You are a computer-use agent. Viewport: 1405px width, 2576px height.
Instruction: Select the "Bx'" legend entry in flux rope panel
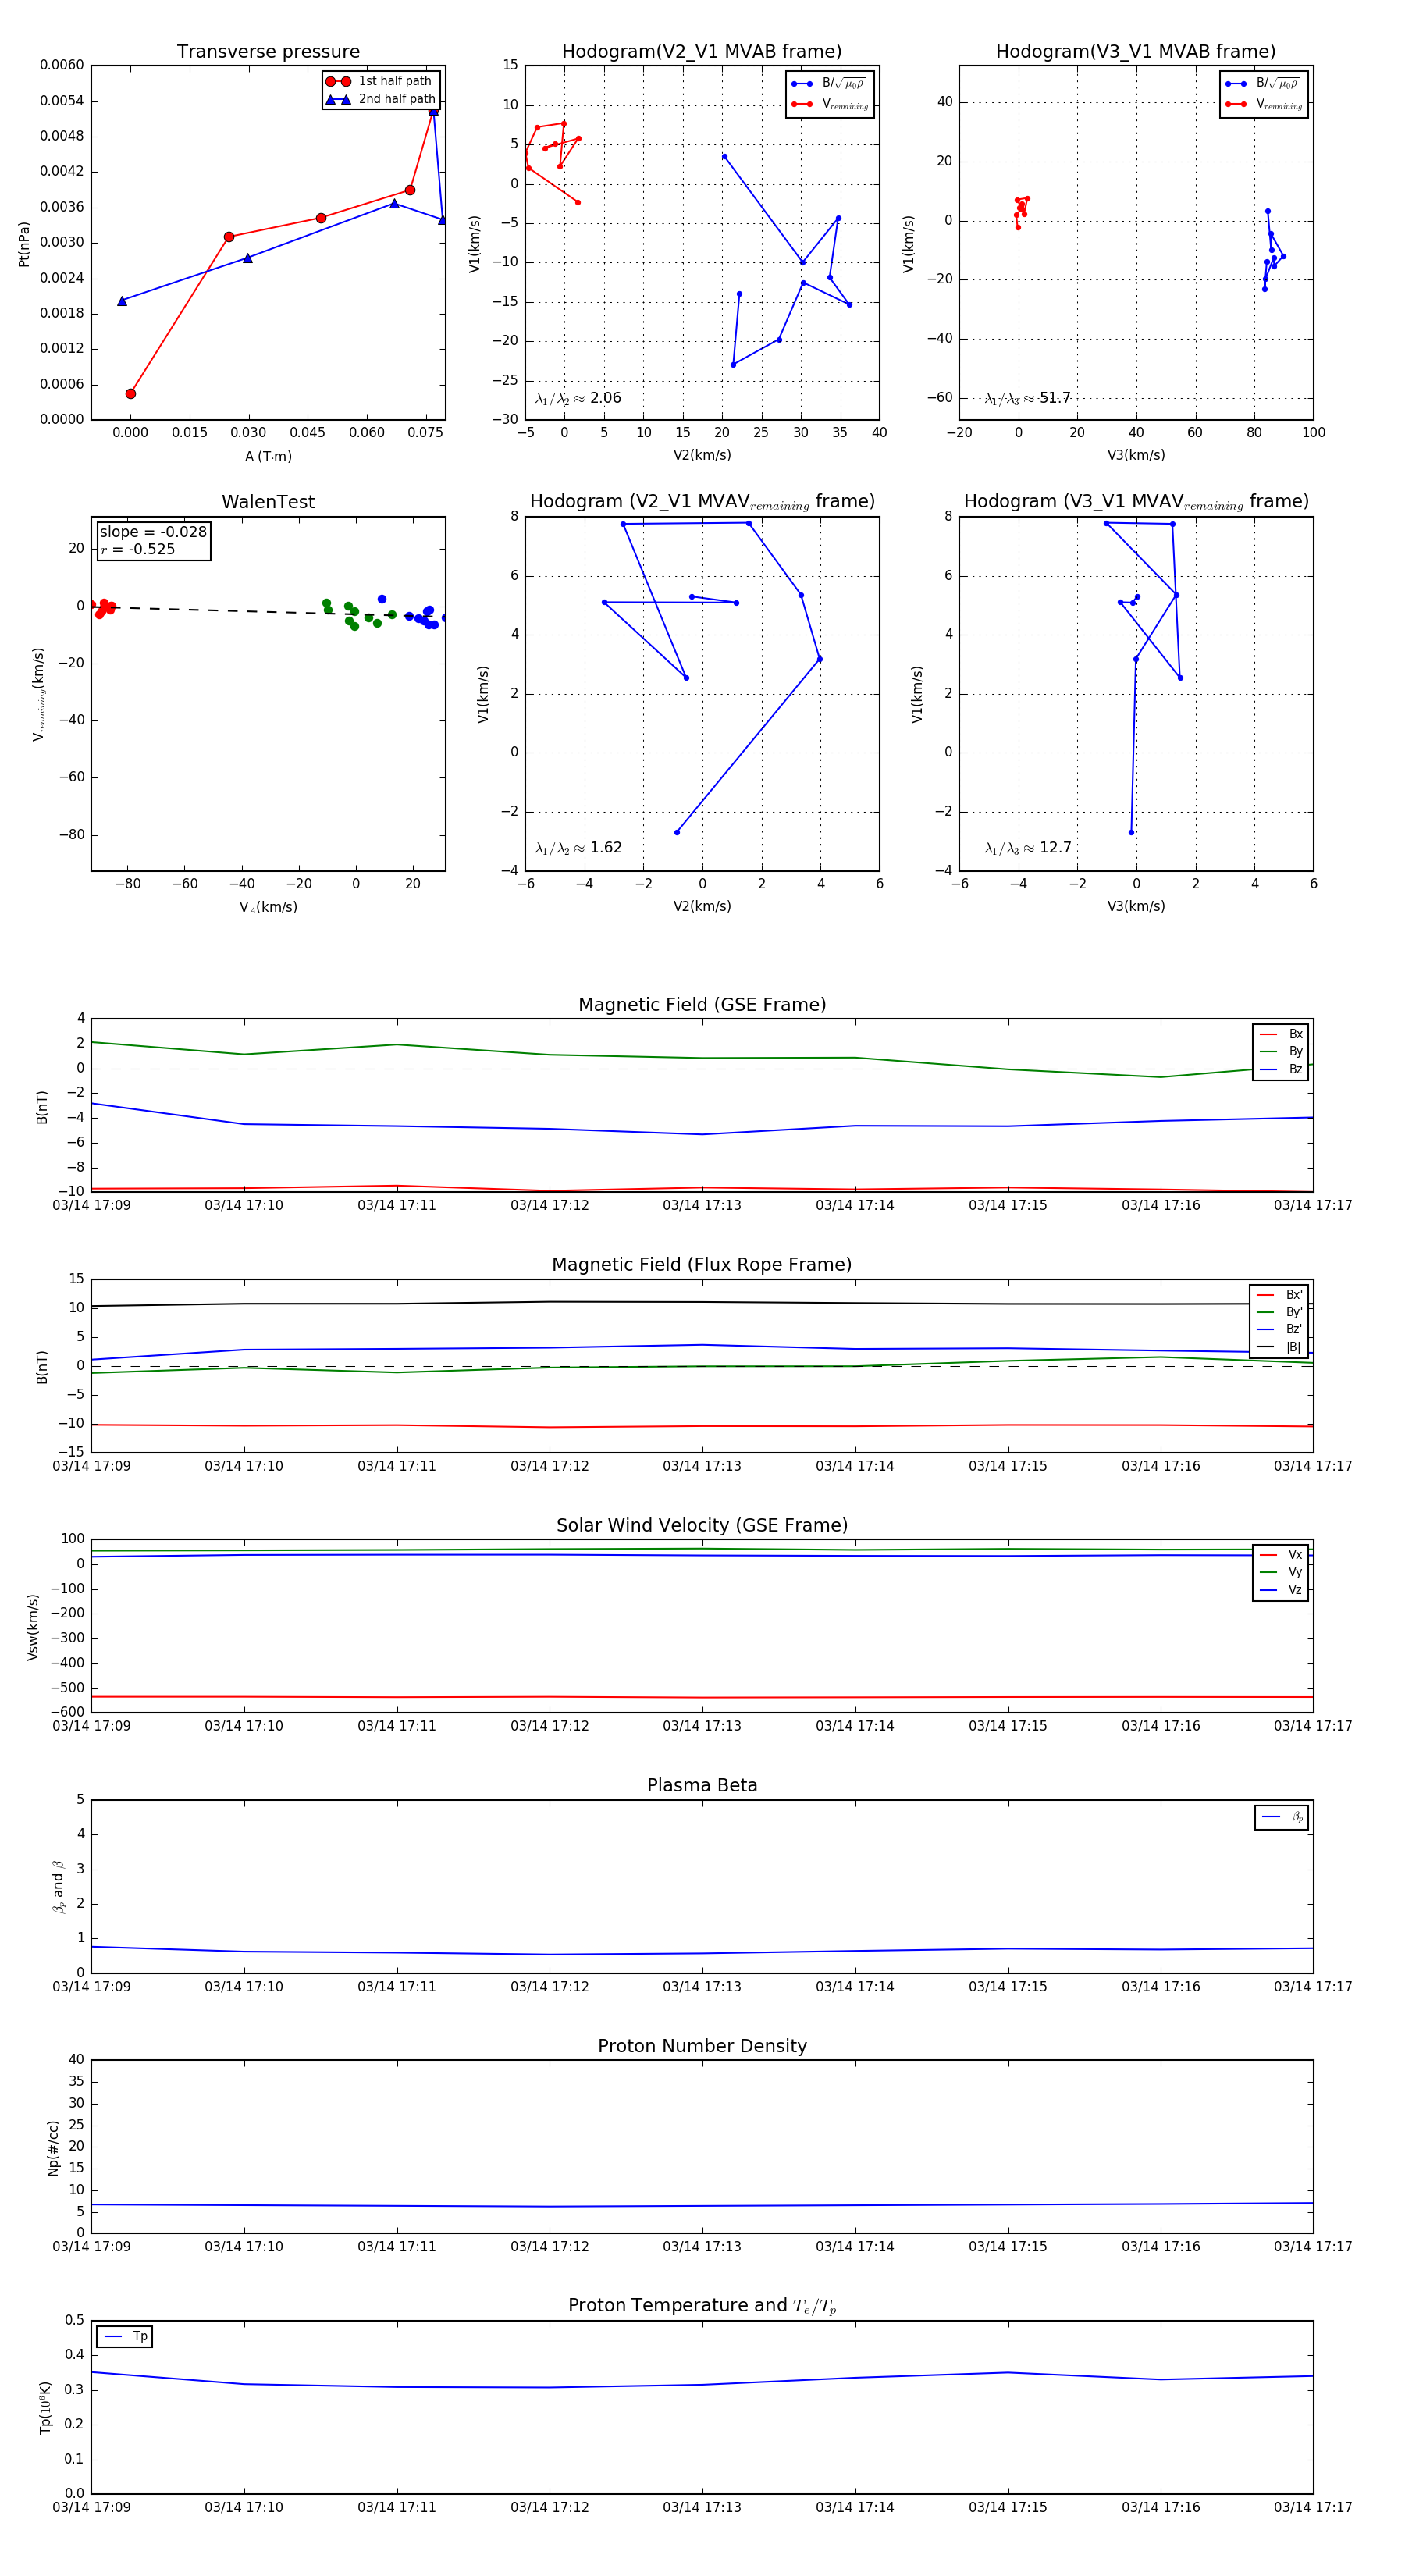coord(1279,1294)
